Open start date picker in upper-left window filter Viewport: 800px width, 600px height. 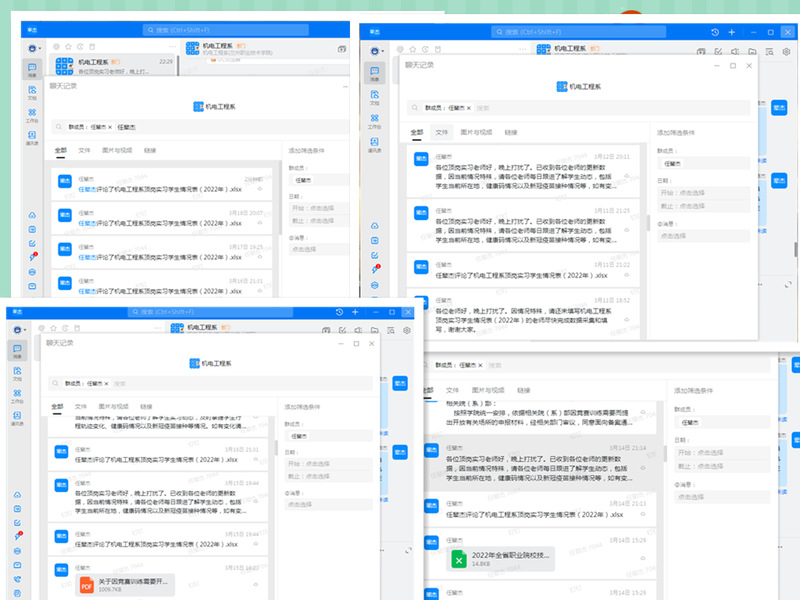coord(319,208)
